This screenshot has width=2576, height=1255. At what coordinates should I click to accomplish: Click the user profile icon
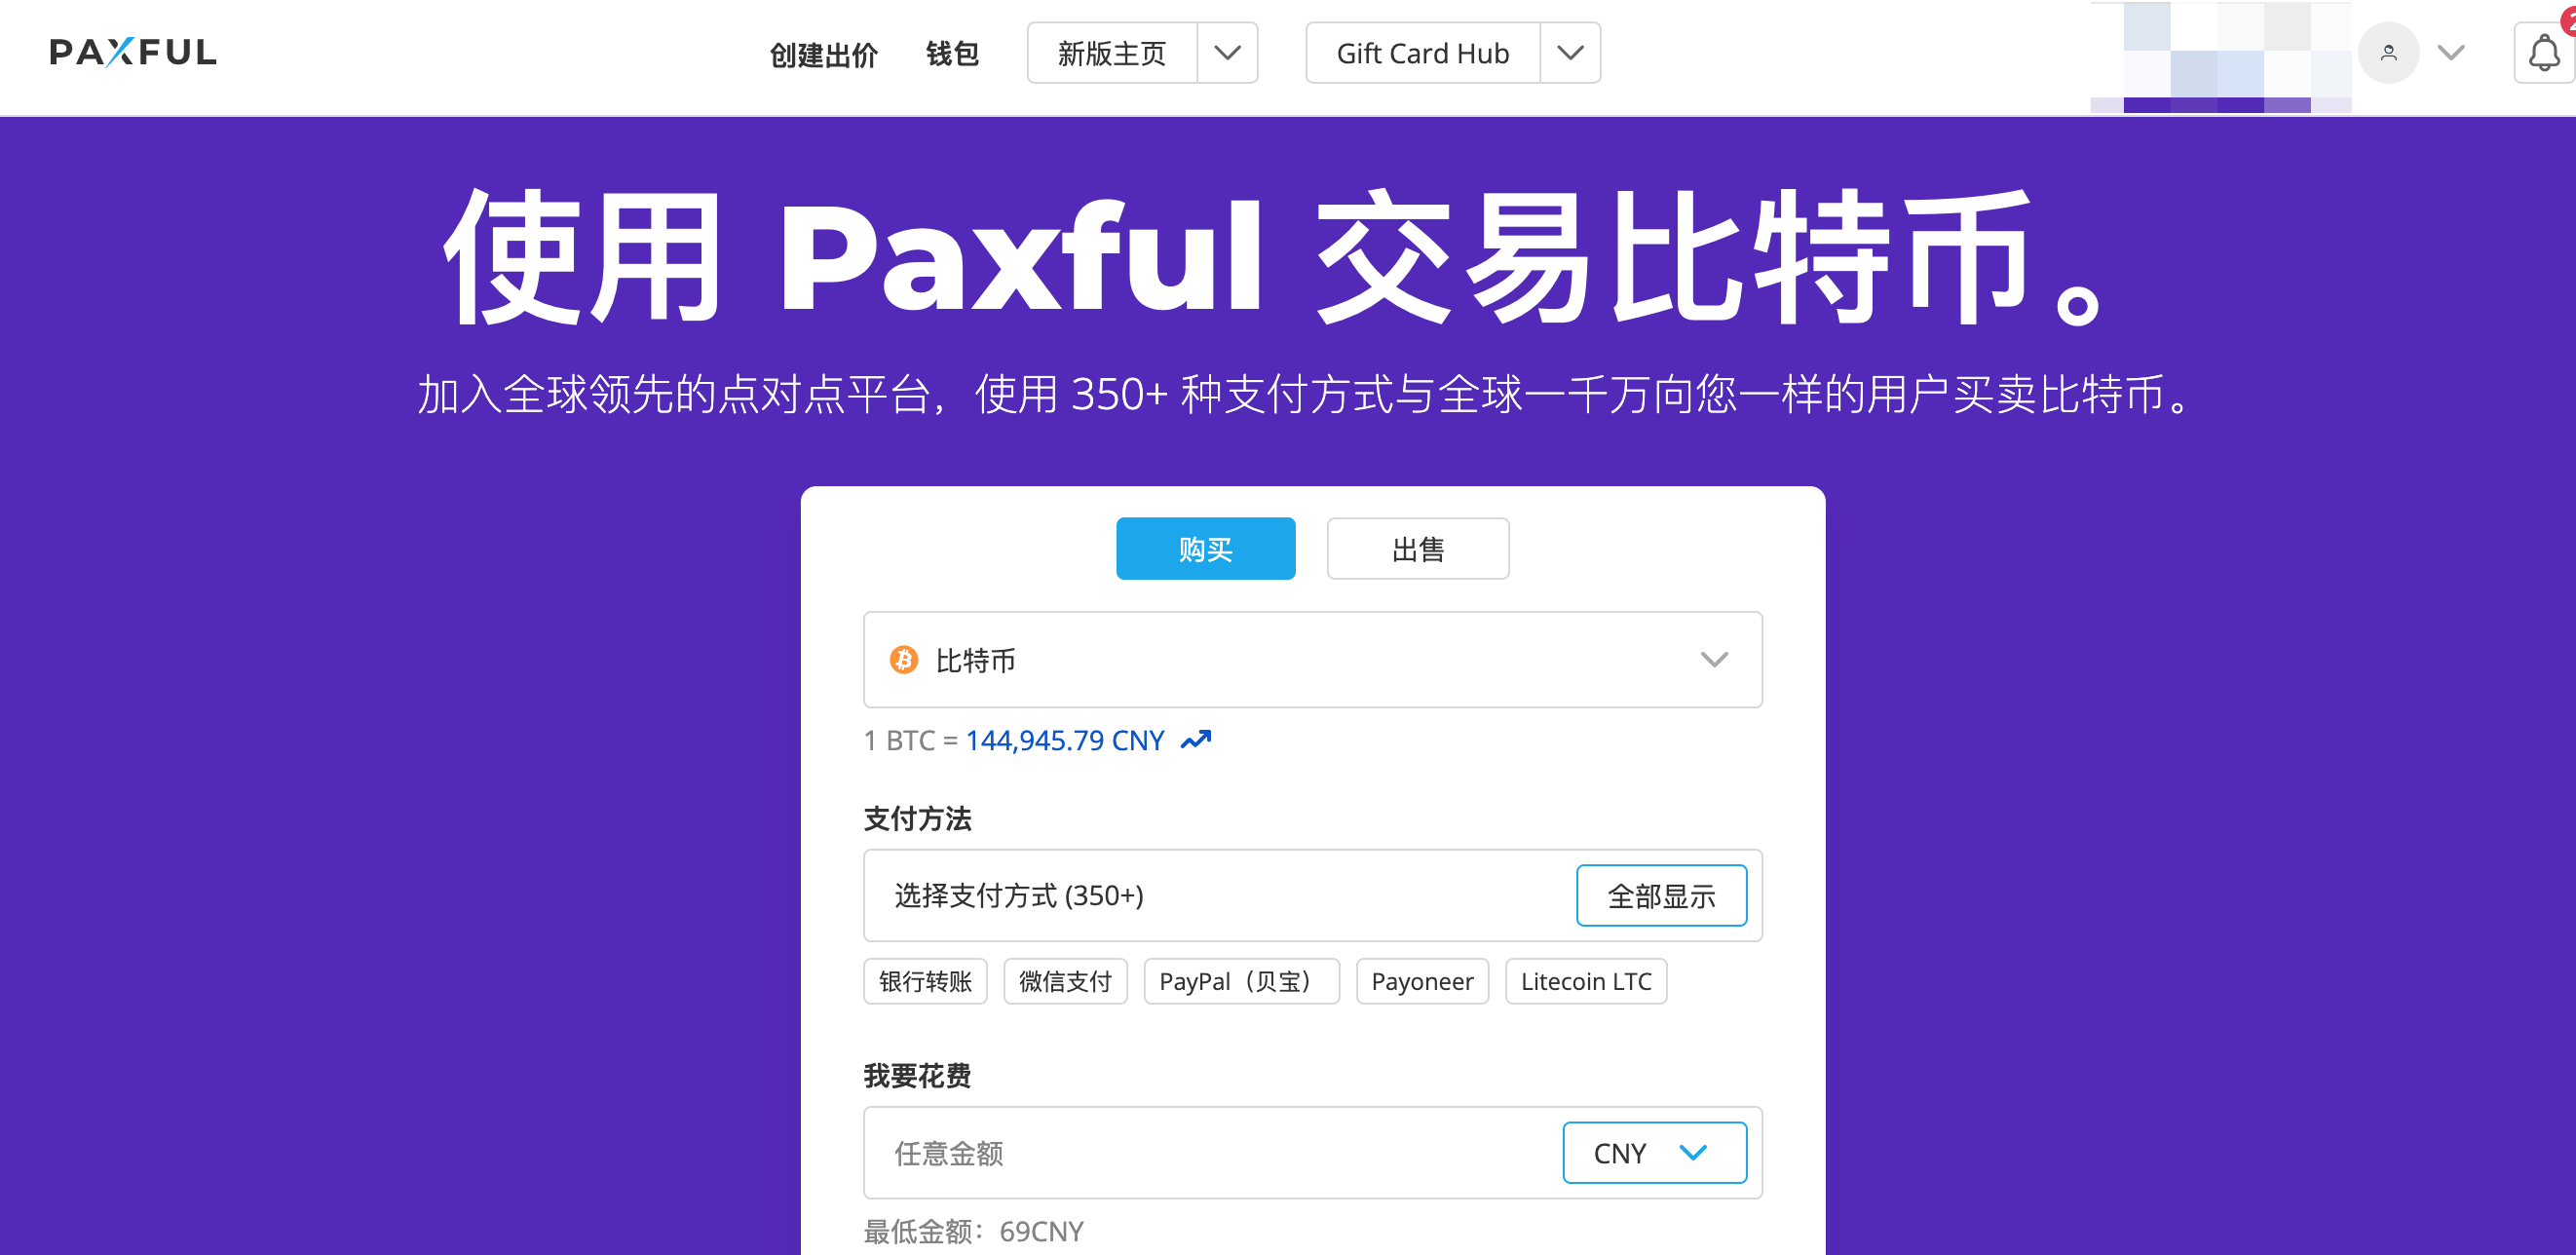[2385, 53]
